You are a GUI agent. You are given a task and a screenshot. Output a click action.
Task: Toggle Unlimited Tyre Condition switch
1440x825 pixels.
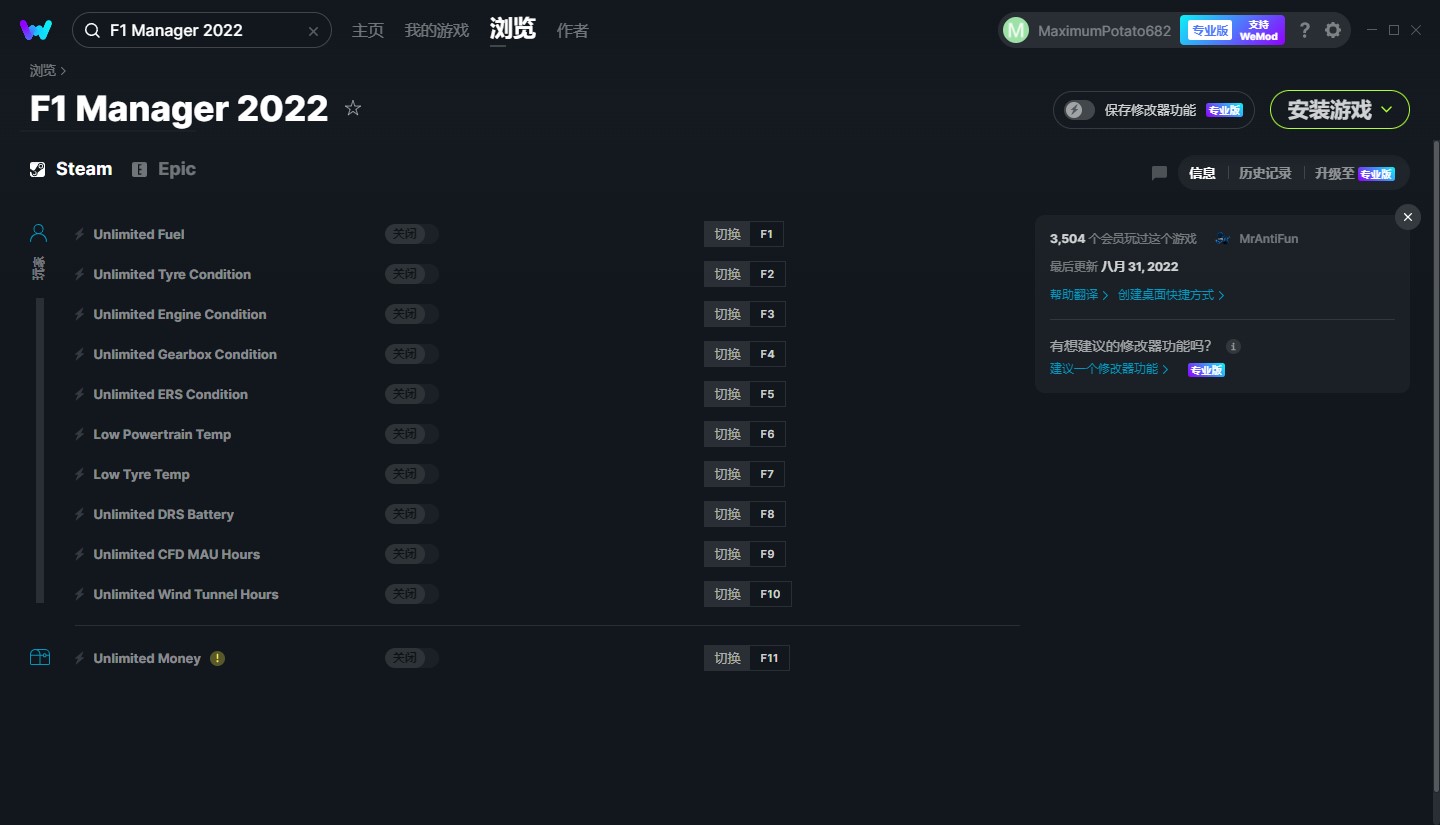[x=412, y=274]
